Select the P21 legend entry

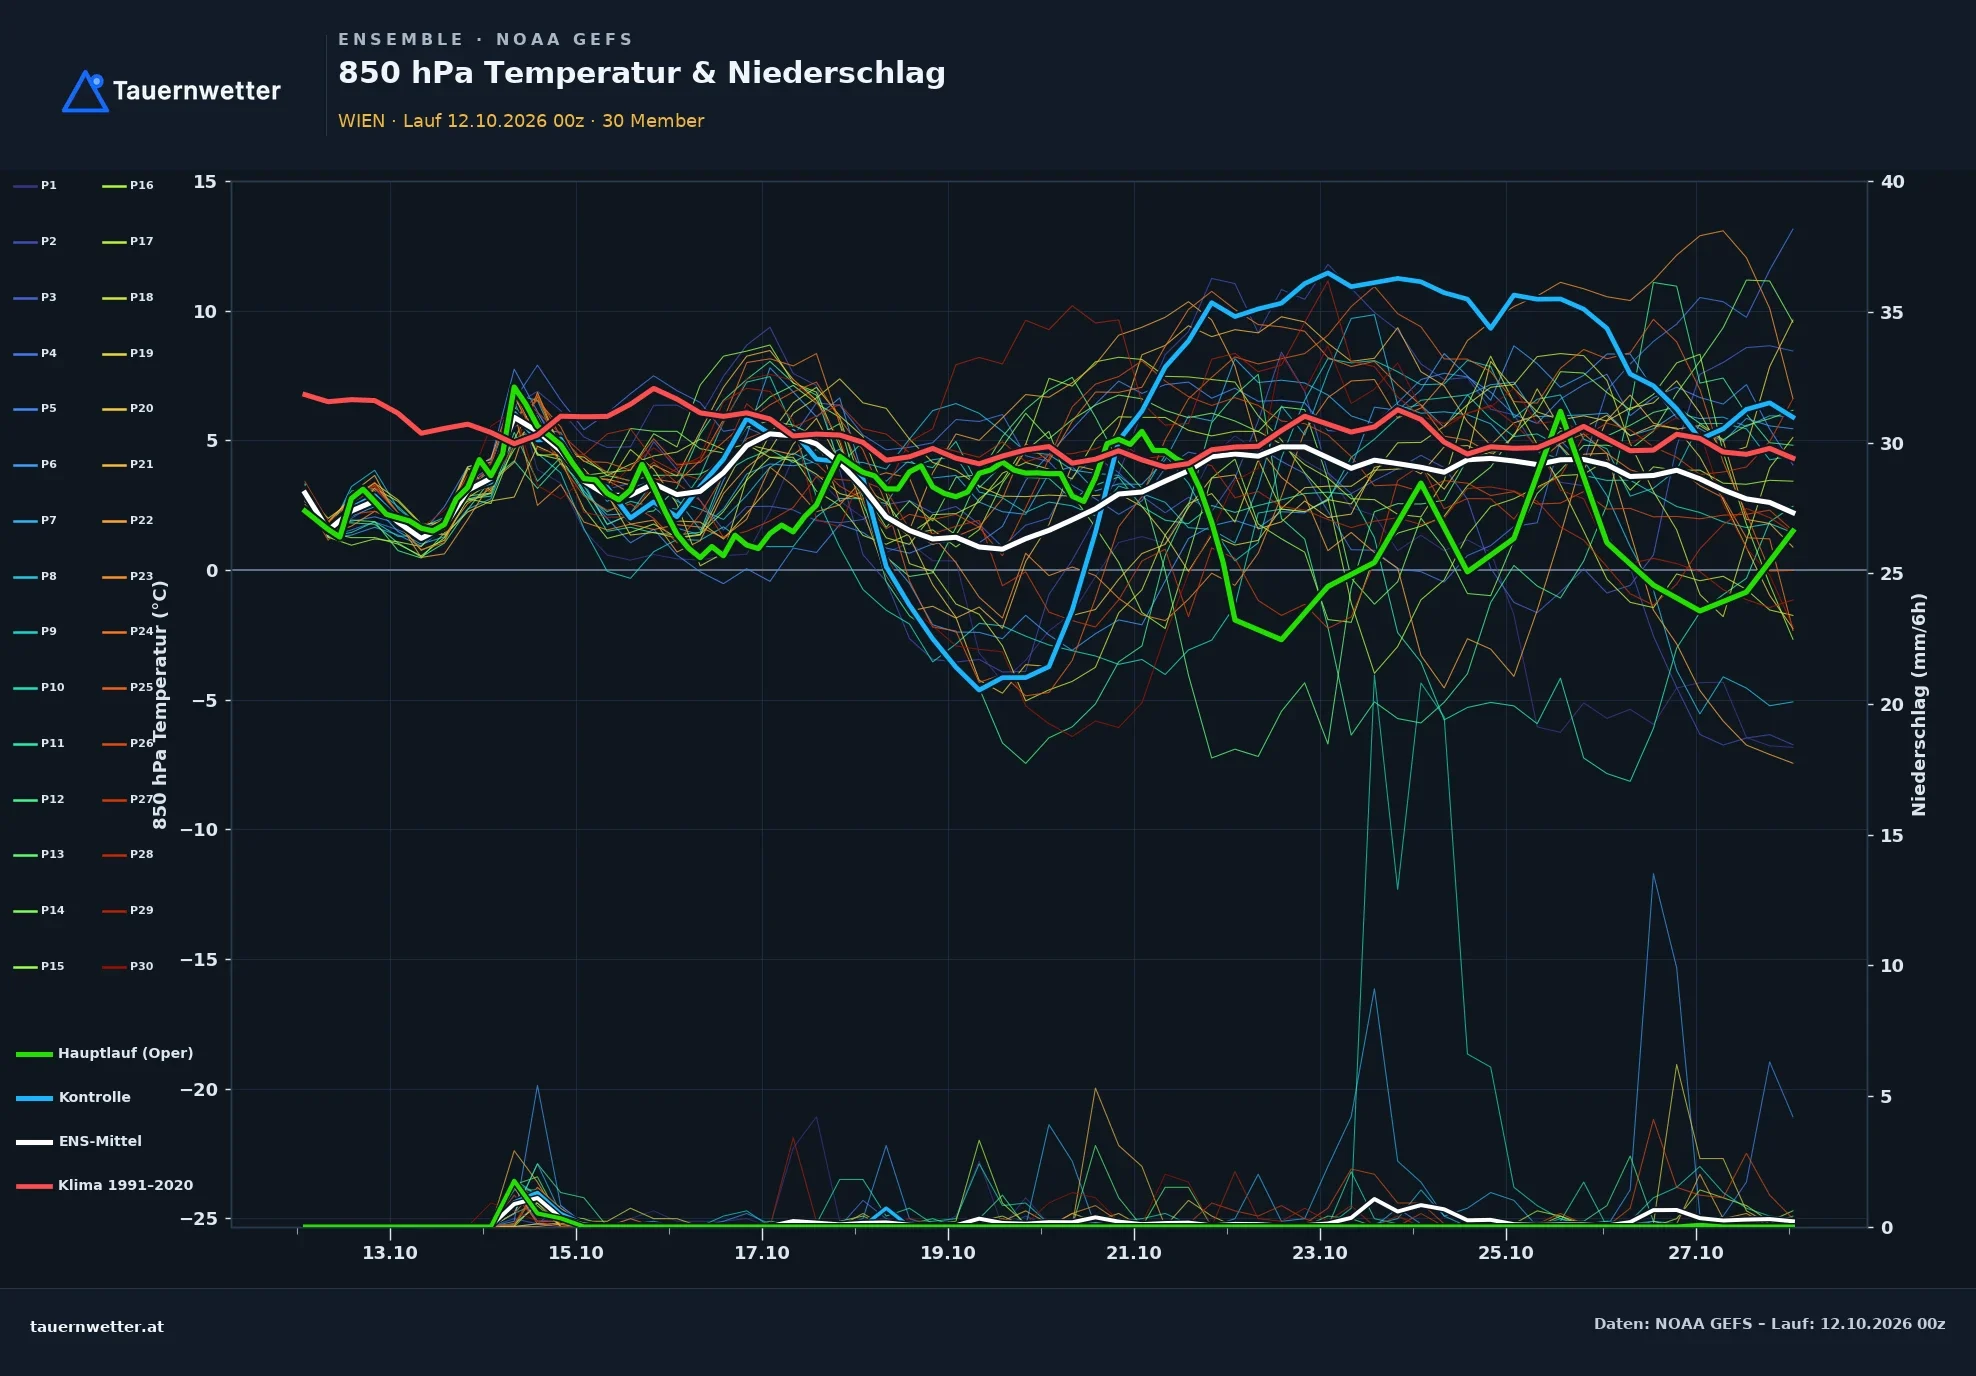pyautogui.click(x=128, y=465)
